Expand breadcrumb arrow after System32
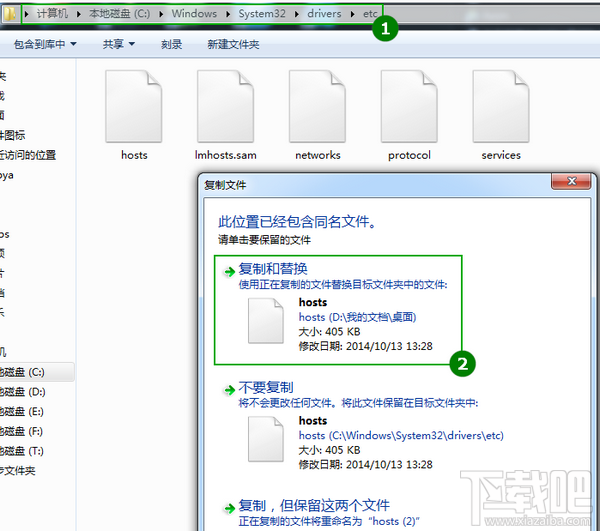This screenshot has width=600, height=531. [x=297, y=14]
